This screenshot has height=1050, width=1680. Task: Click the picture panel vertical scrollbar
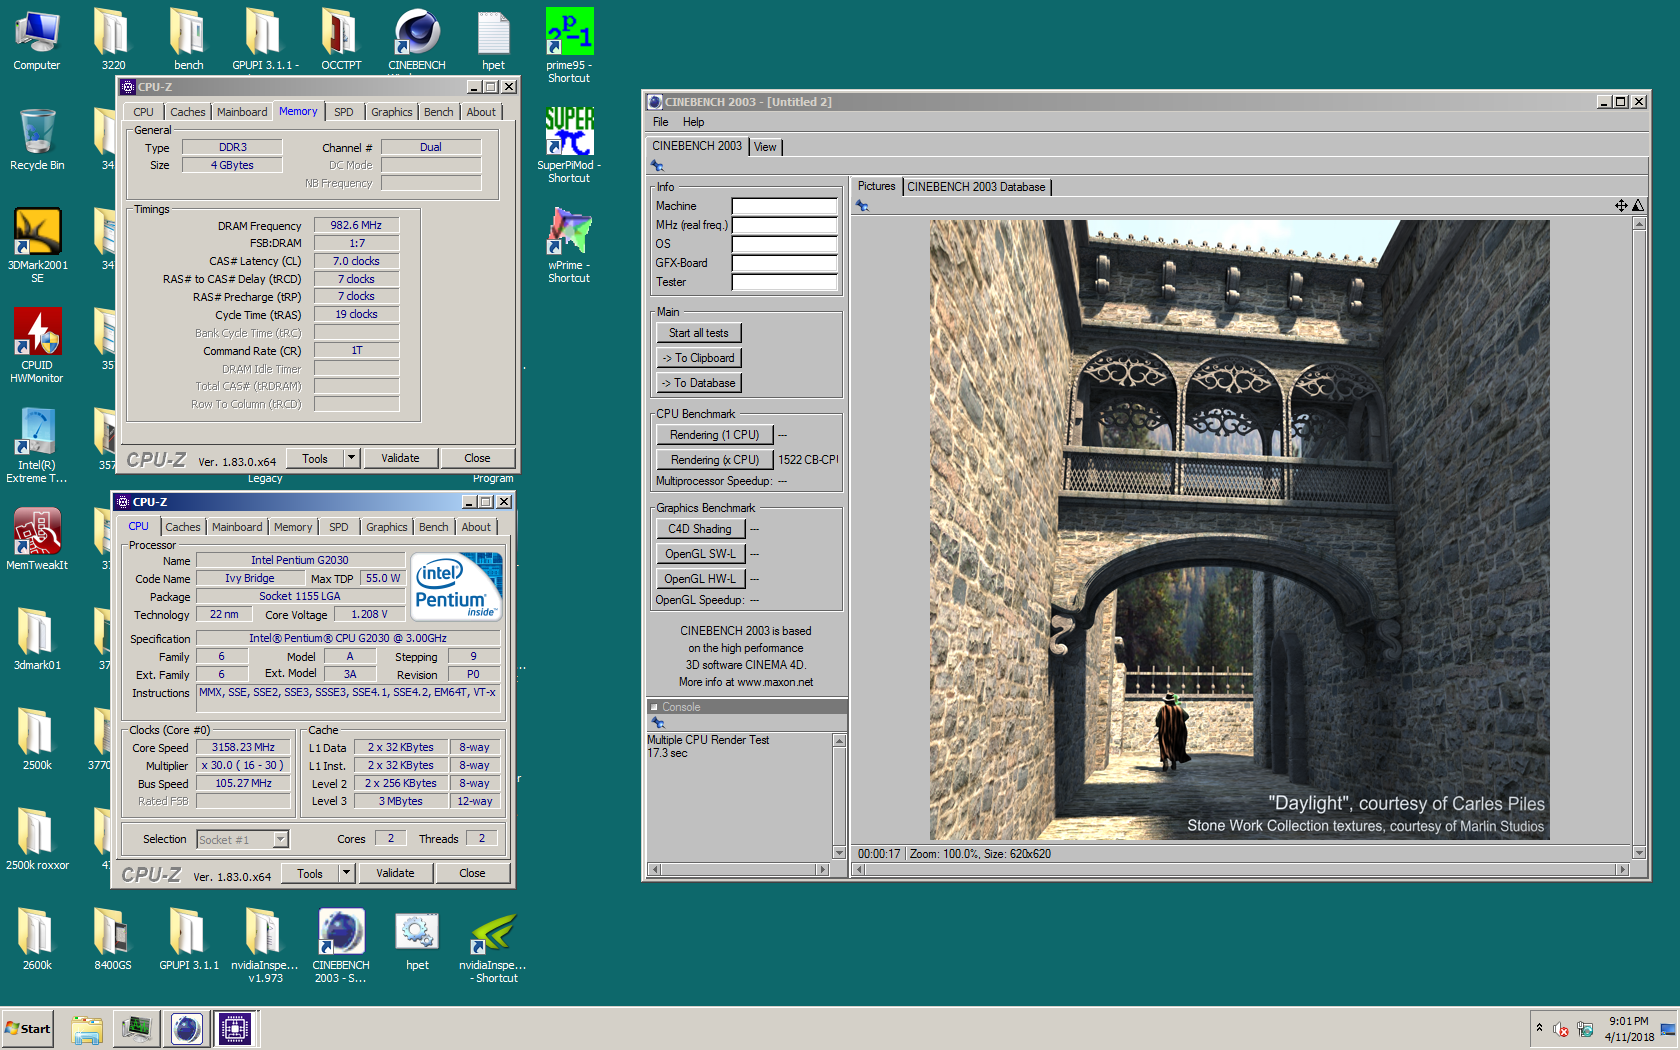click(x=1639, y=538)
